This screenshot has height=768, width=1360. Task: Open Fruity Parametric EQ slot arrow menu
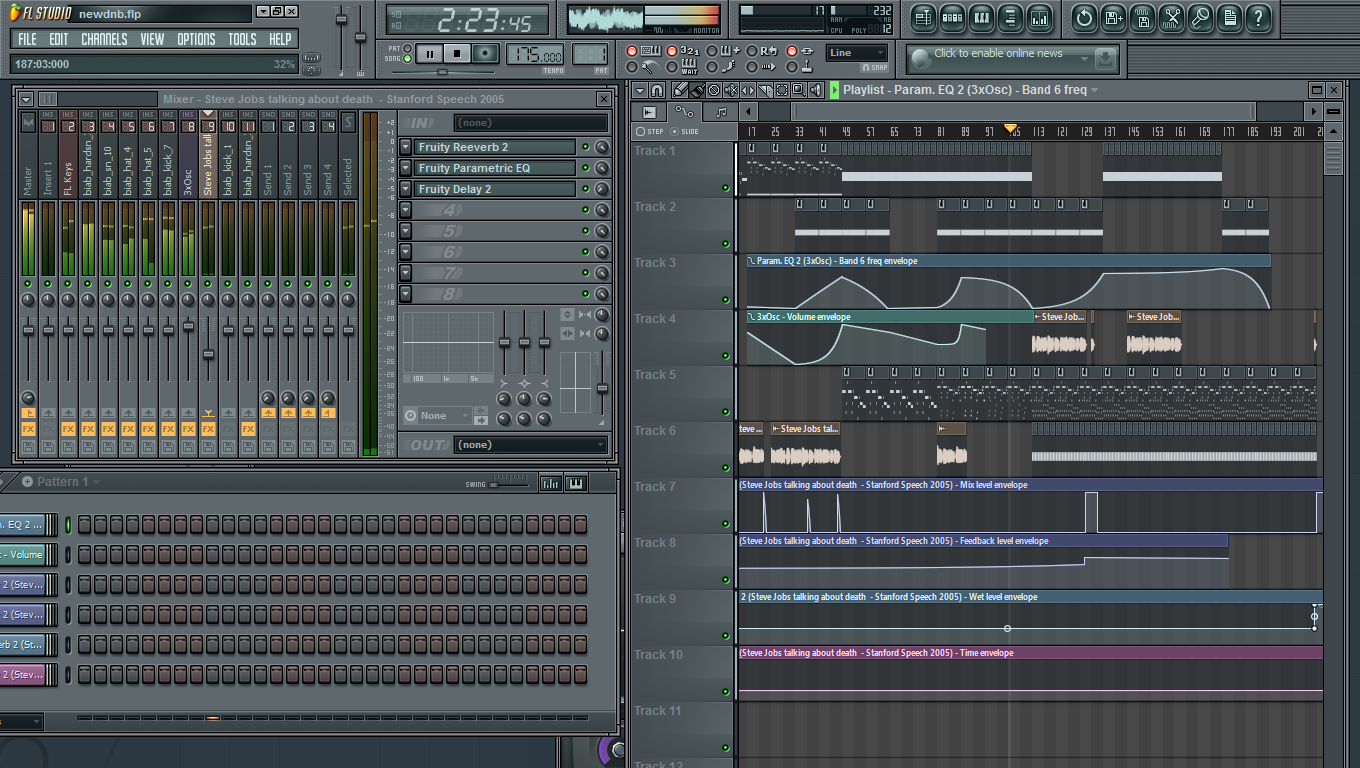click(x=405, y=168)
